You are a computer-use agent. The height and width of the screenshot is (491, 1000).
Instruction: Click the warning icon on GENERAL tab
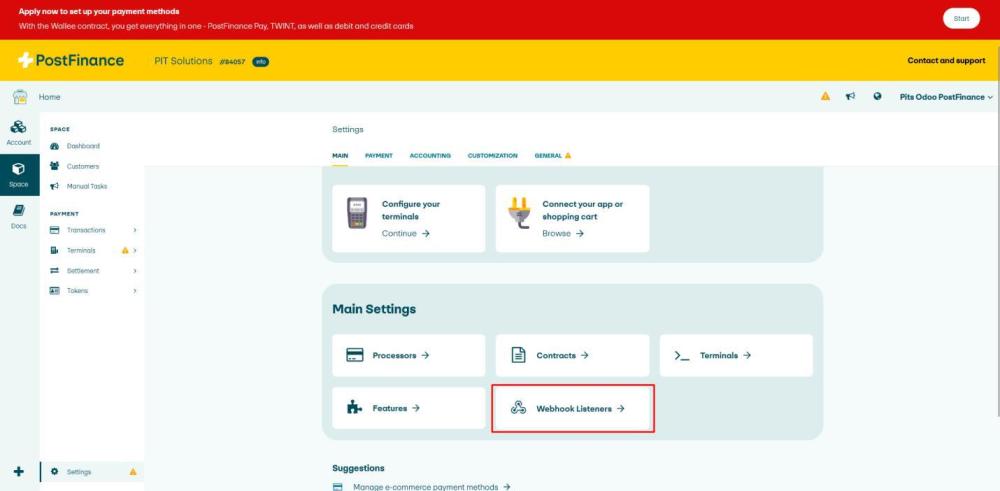click(568, 156)
